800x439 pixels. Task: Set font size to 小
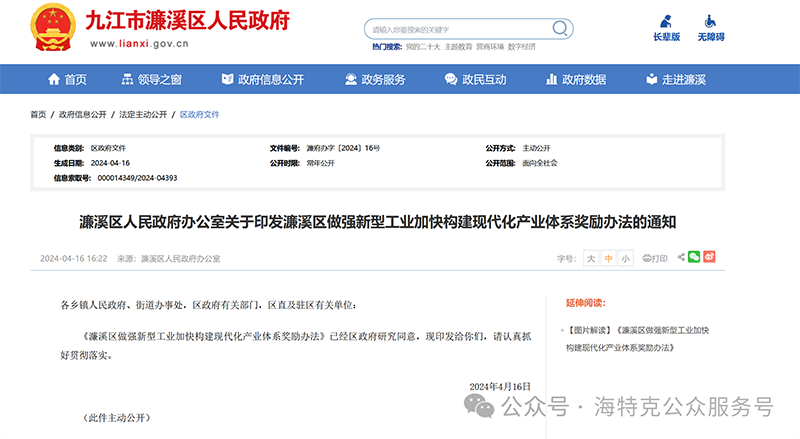[x=625, y=258]
